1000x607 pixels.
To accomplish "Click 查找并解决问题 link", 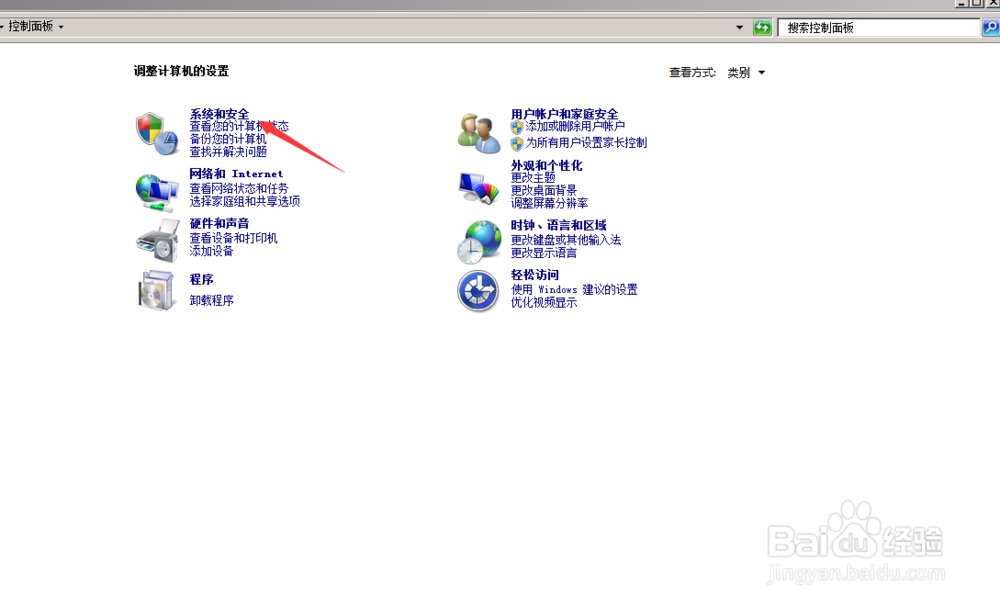I will (228, 152).
